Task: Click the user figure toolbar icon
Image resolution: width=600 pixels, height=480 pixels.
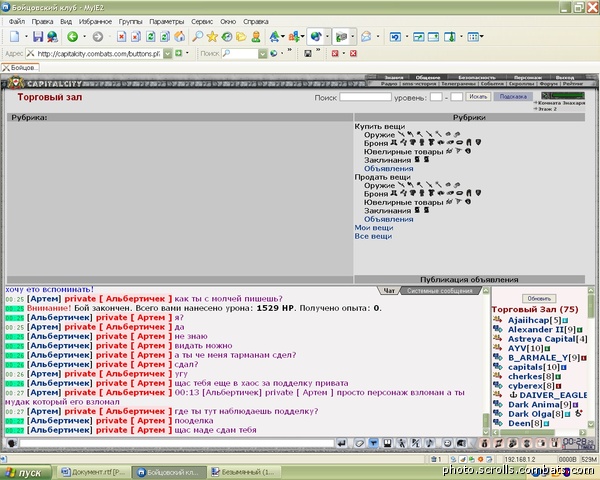Action: tap(256, 37)
